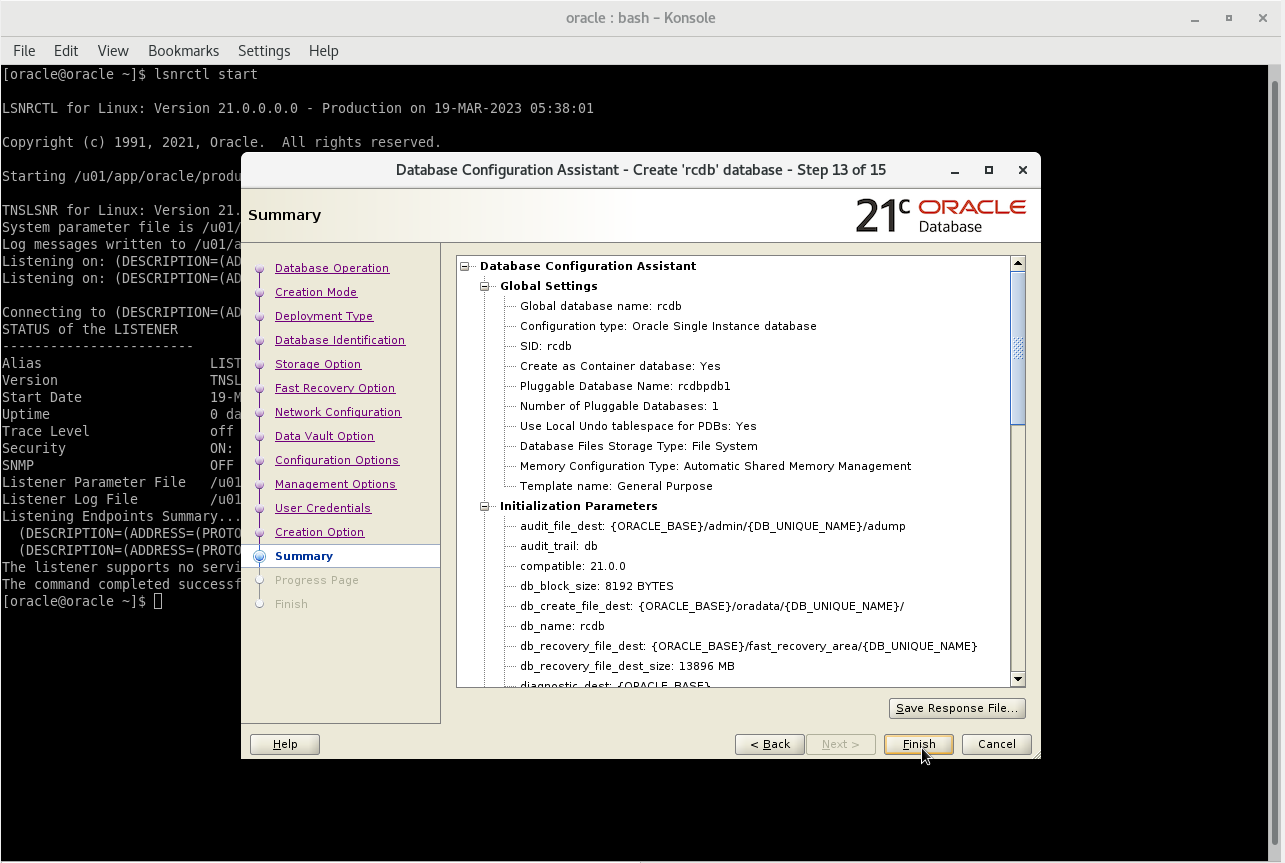Go to the Network Configuration step
The height and width of the screenshot is (863, 1285).
pyautogui.click(x=338, y=412)
